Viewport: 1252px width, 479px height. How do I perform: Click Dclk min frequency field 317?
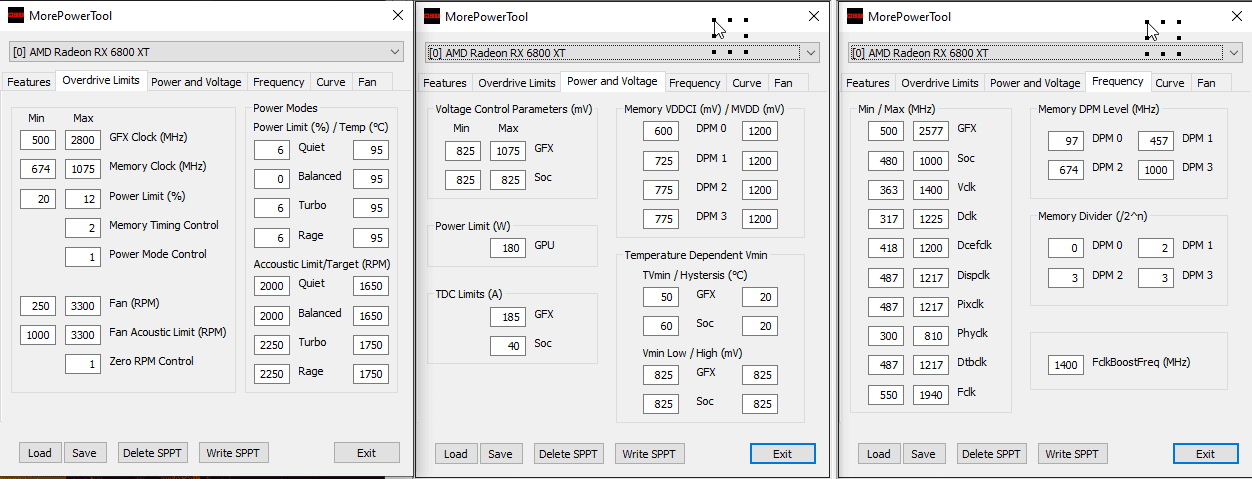pos(886,219)
